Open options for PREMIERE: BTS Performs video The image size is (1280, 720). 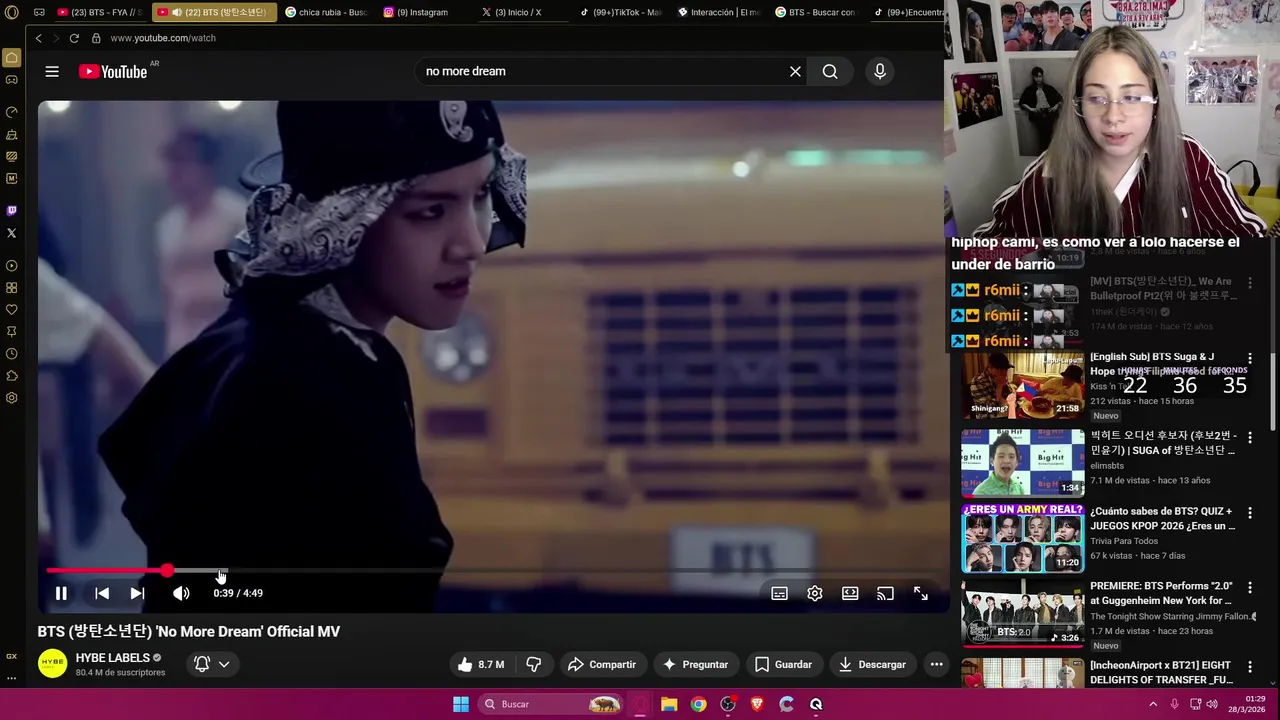click(1250, 587)
